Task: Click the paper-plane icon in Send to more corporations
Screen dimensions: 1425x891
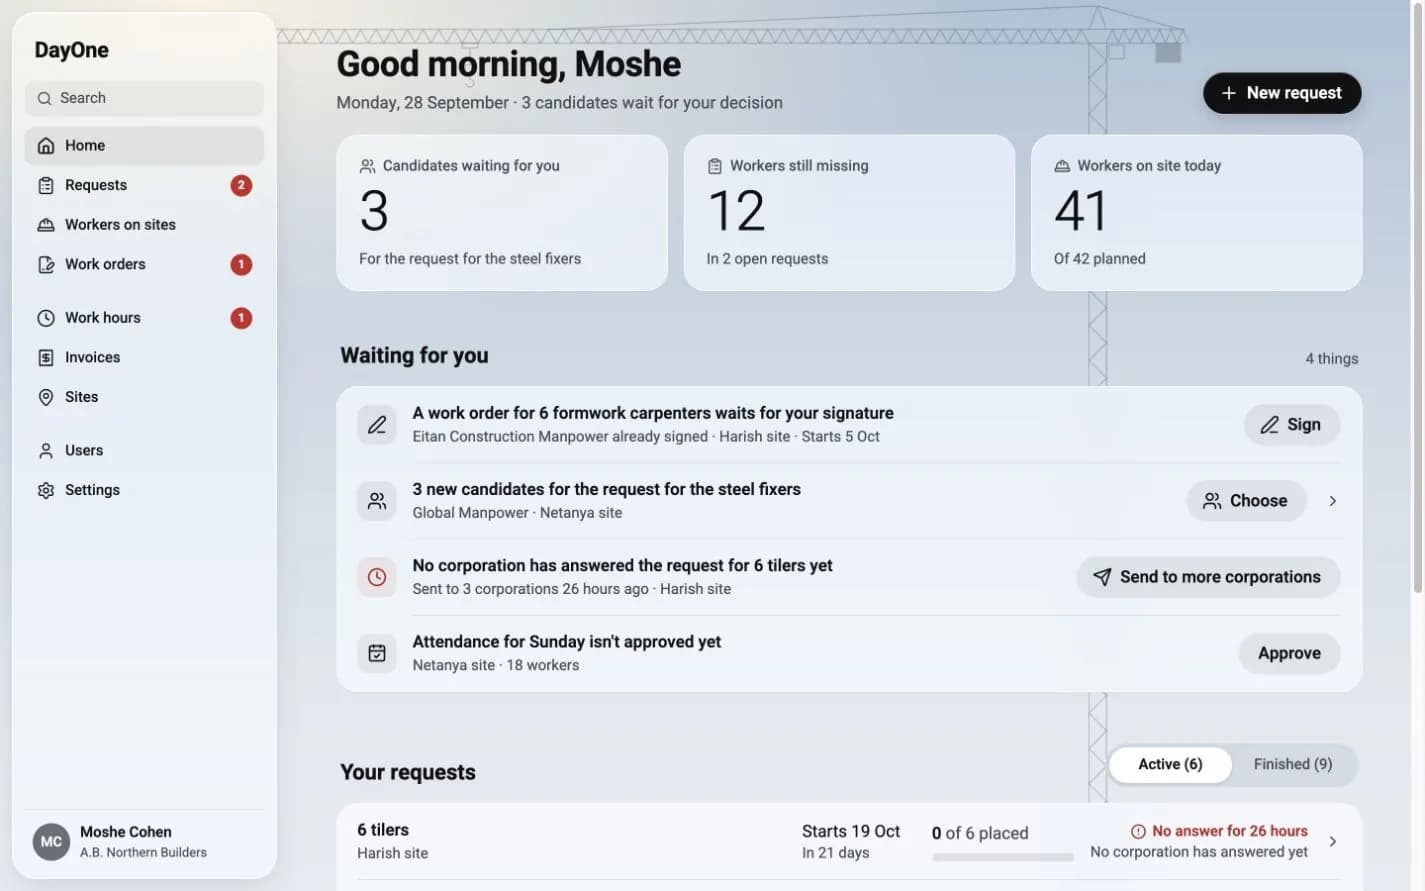Action: pyautogui.click(x=1102, y=577)
